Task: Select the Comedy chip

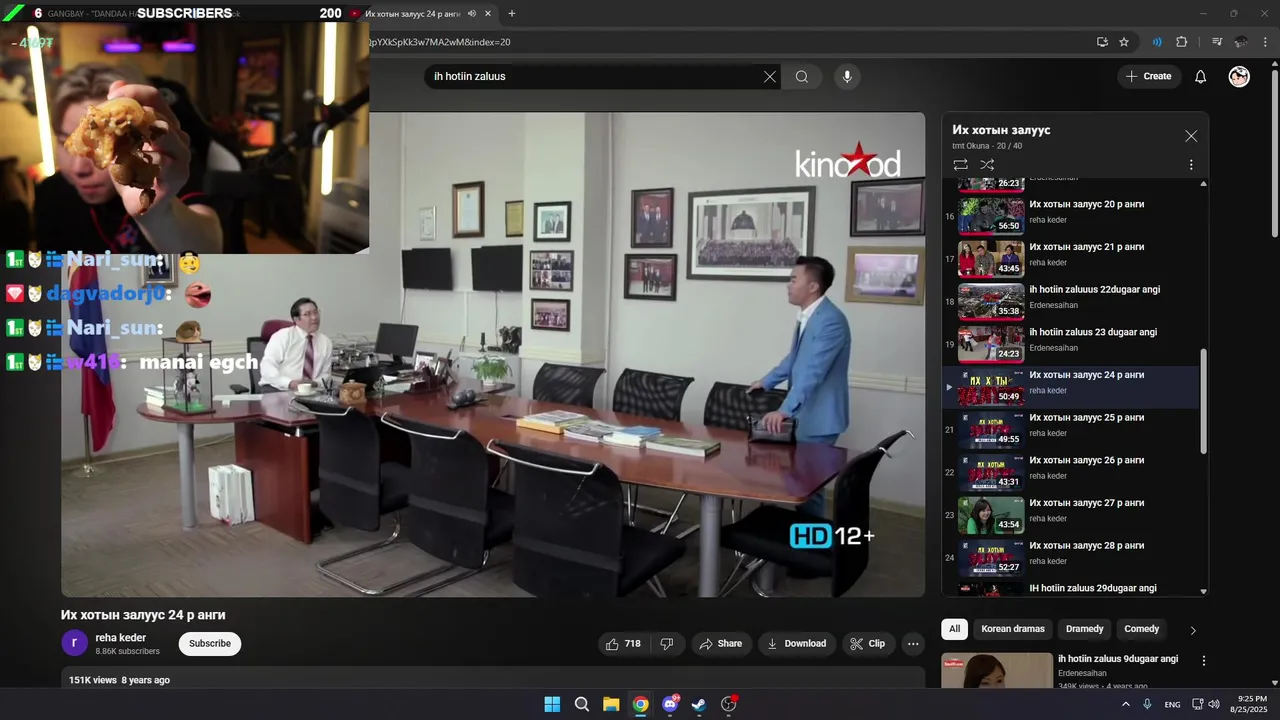Action: click(x=1141, y=629)
